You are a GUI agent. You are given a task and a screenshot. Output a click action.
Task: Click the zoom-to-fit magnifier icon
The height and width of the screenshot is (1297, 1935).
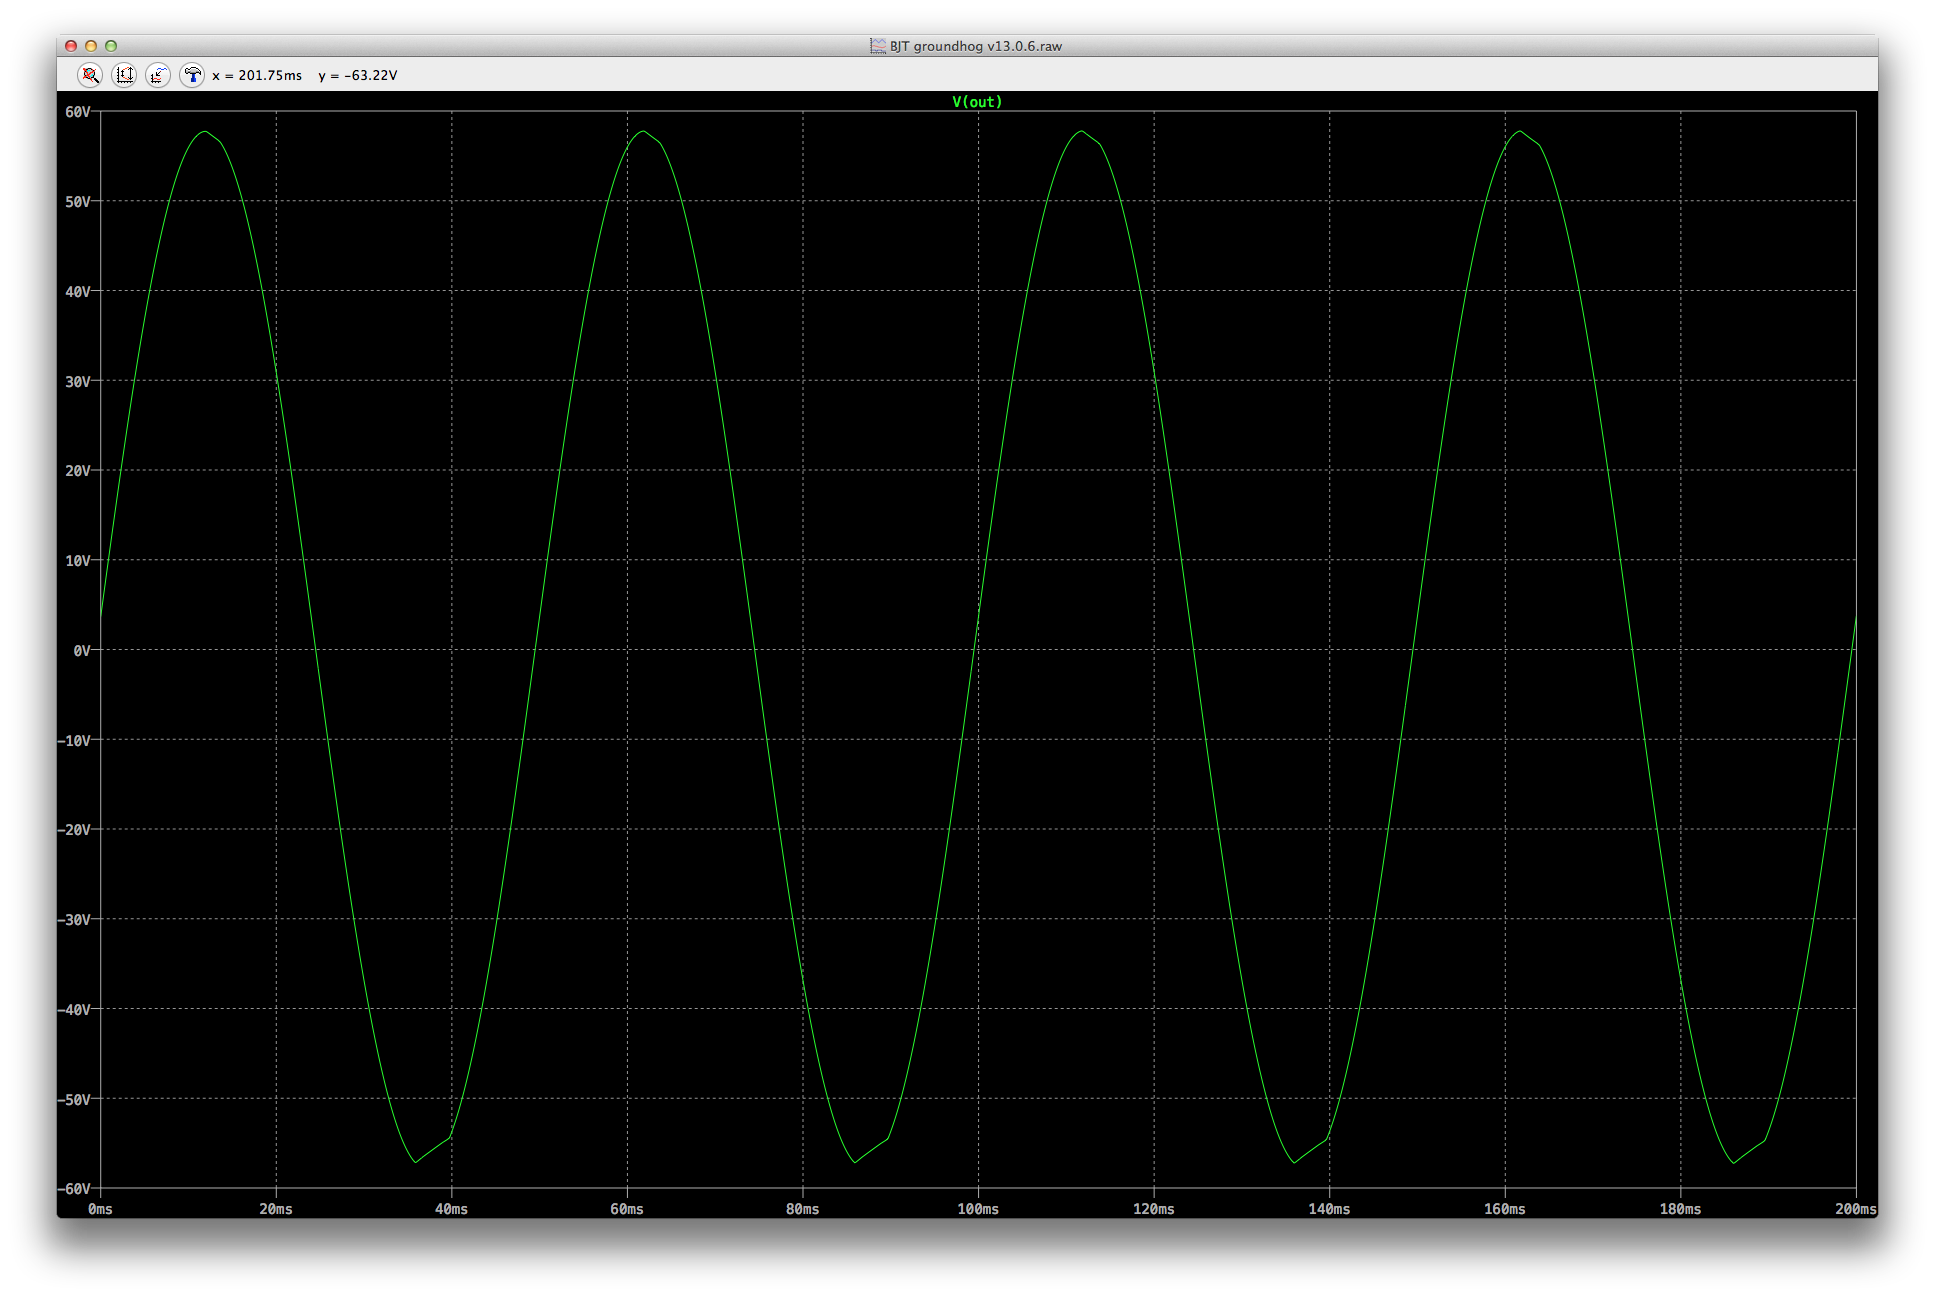90,75
